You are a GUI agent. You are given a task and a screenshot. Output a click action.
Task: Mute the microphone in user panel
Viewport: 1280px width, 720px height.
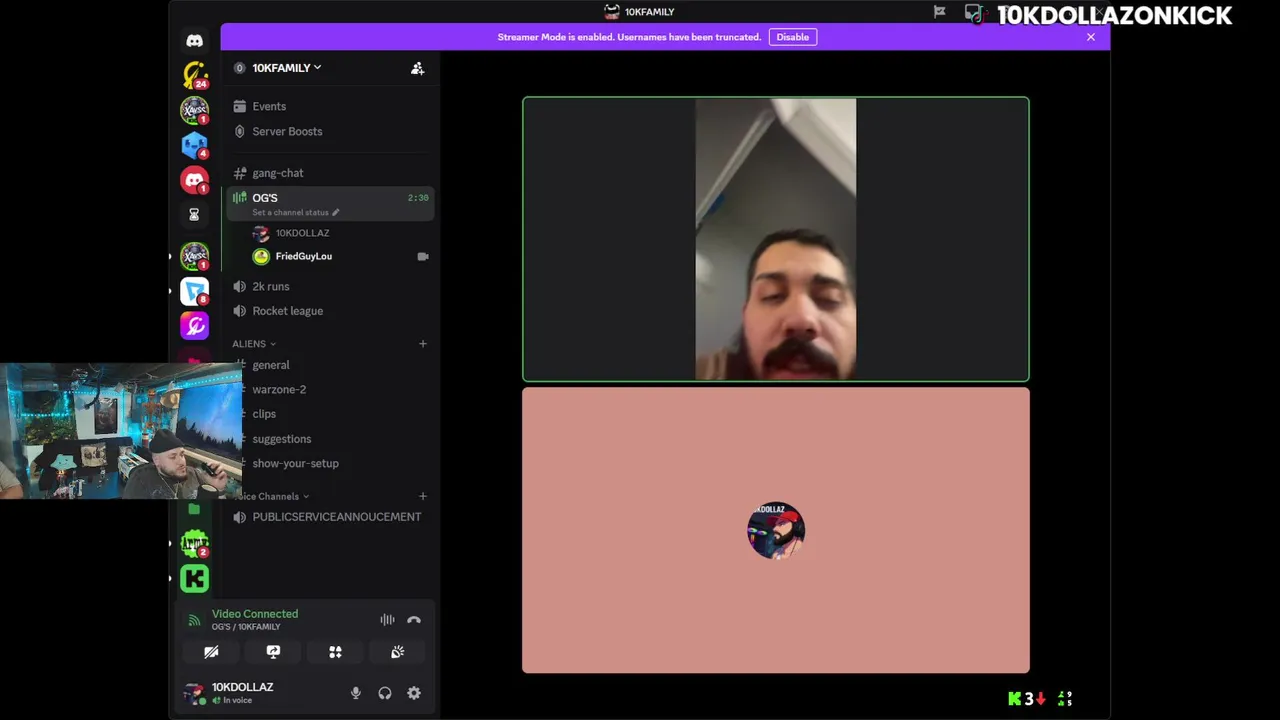point(355,693)
